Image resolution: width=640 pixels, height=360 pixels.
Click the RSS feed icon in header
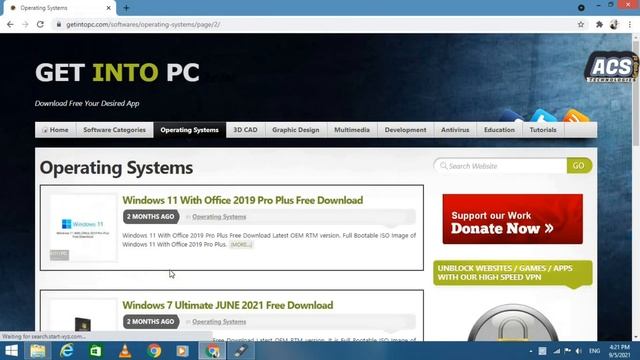576,116
